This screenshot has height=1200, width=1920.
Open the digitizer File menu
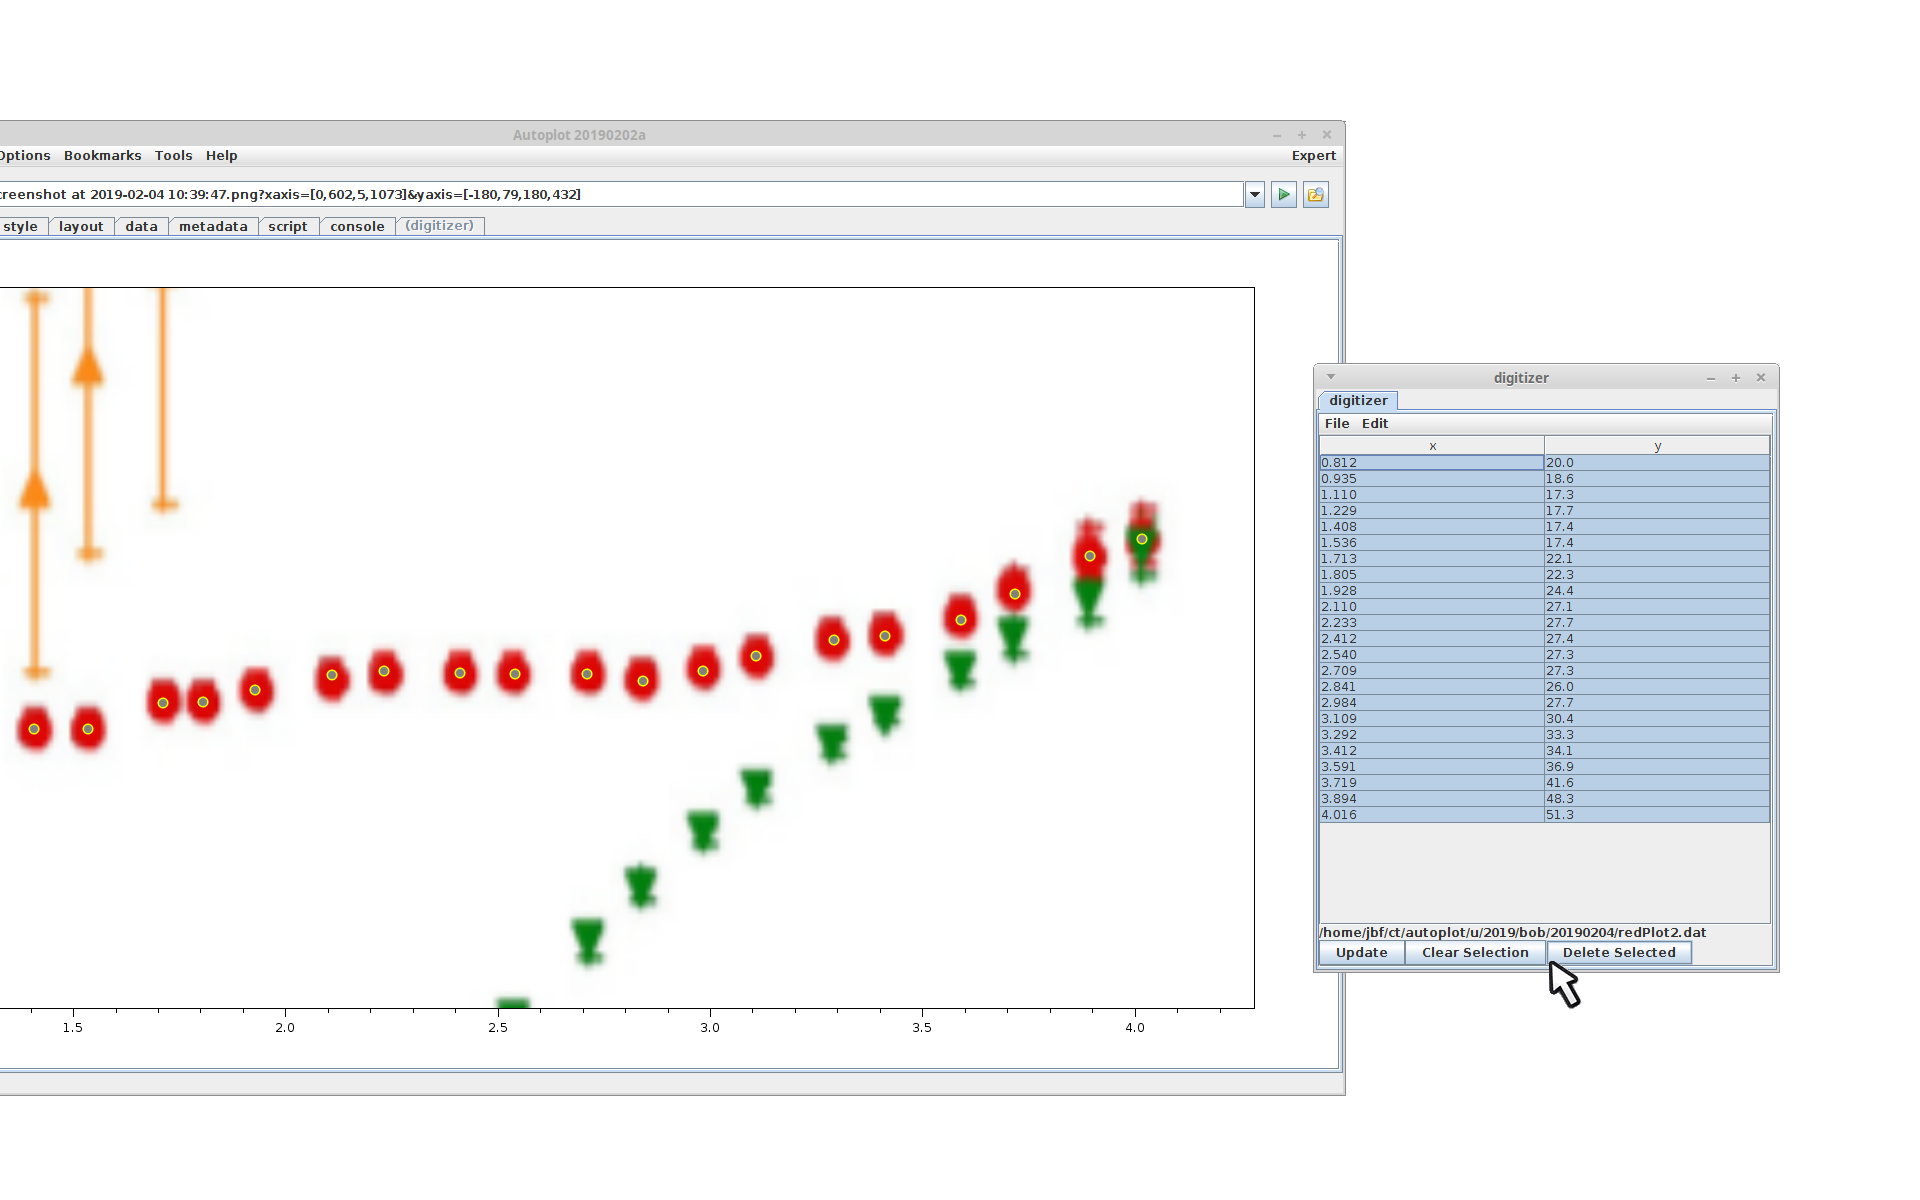(1337, 424)
